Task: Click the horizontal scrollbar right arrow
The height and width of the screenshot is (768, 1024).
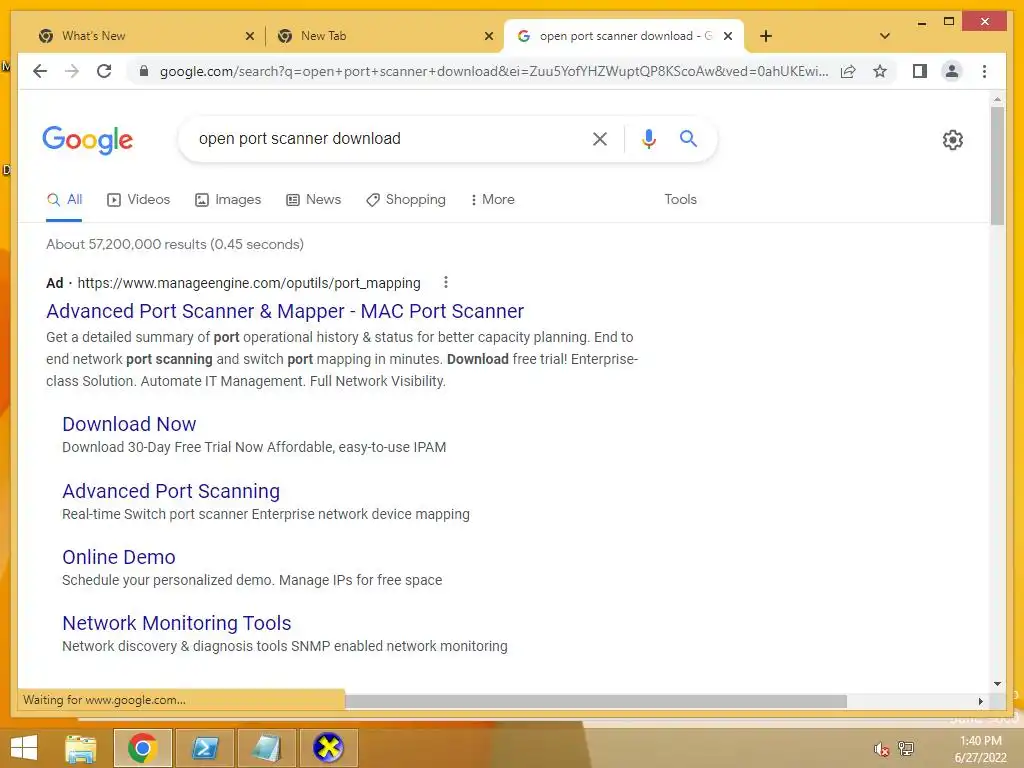Action: (x=981, y=701)
